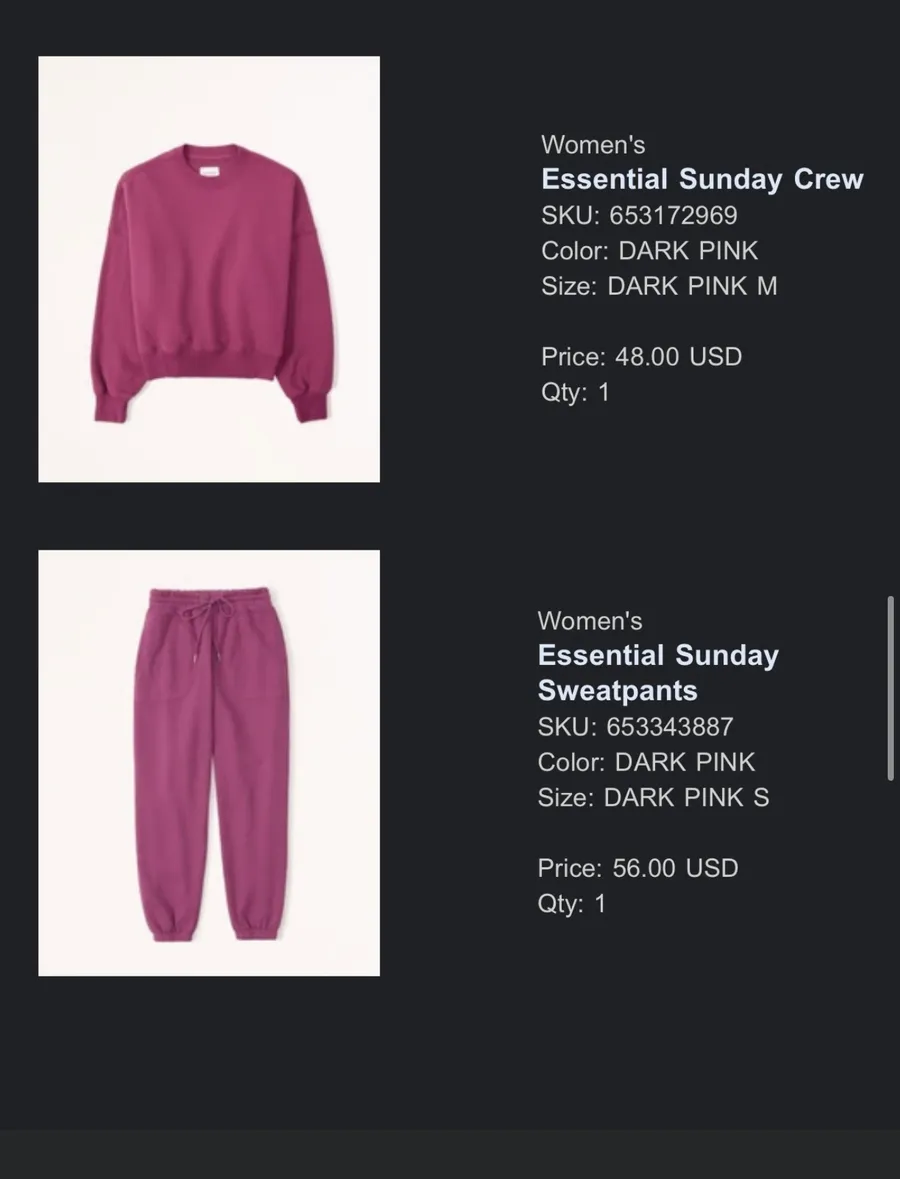Click the Size DARK PINK M line

pos(659,286)
